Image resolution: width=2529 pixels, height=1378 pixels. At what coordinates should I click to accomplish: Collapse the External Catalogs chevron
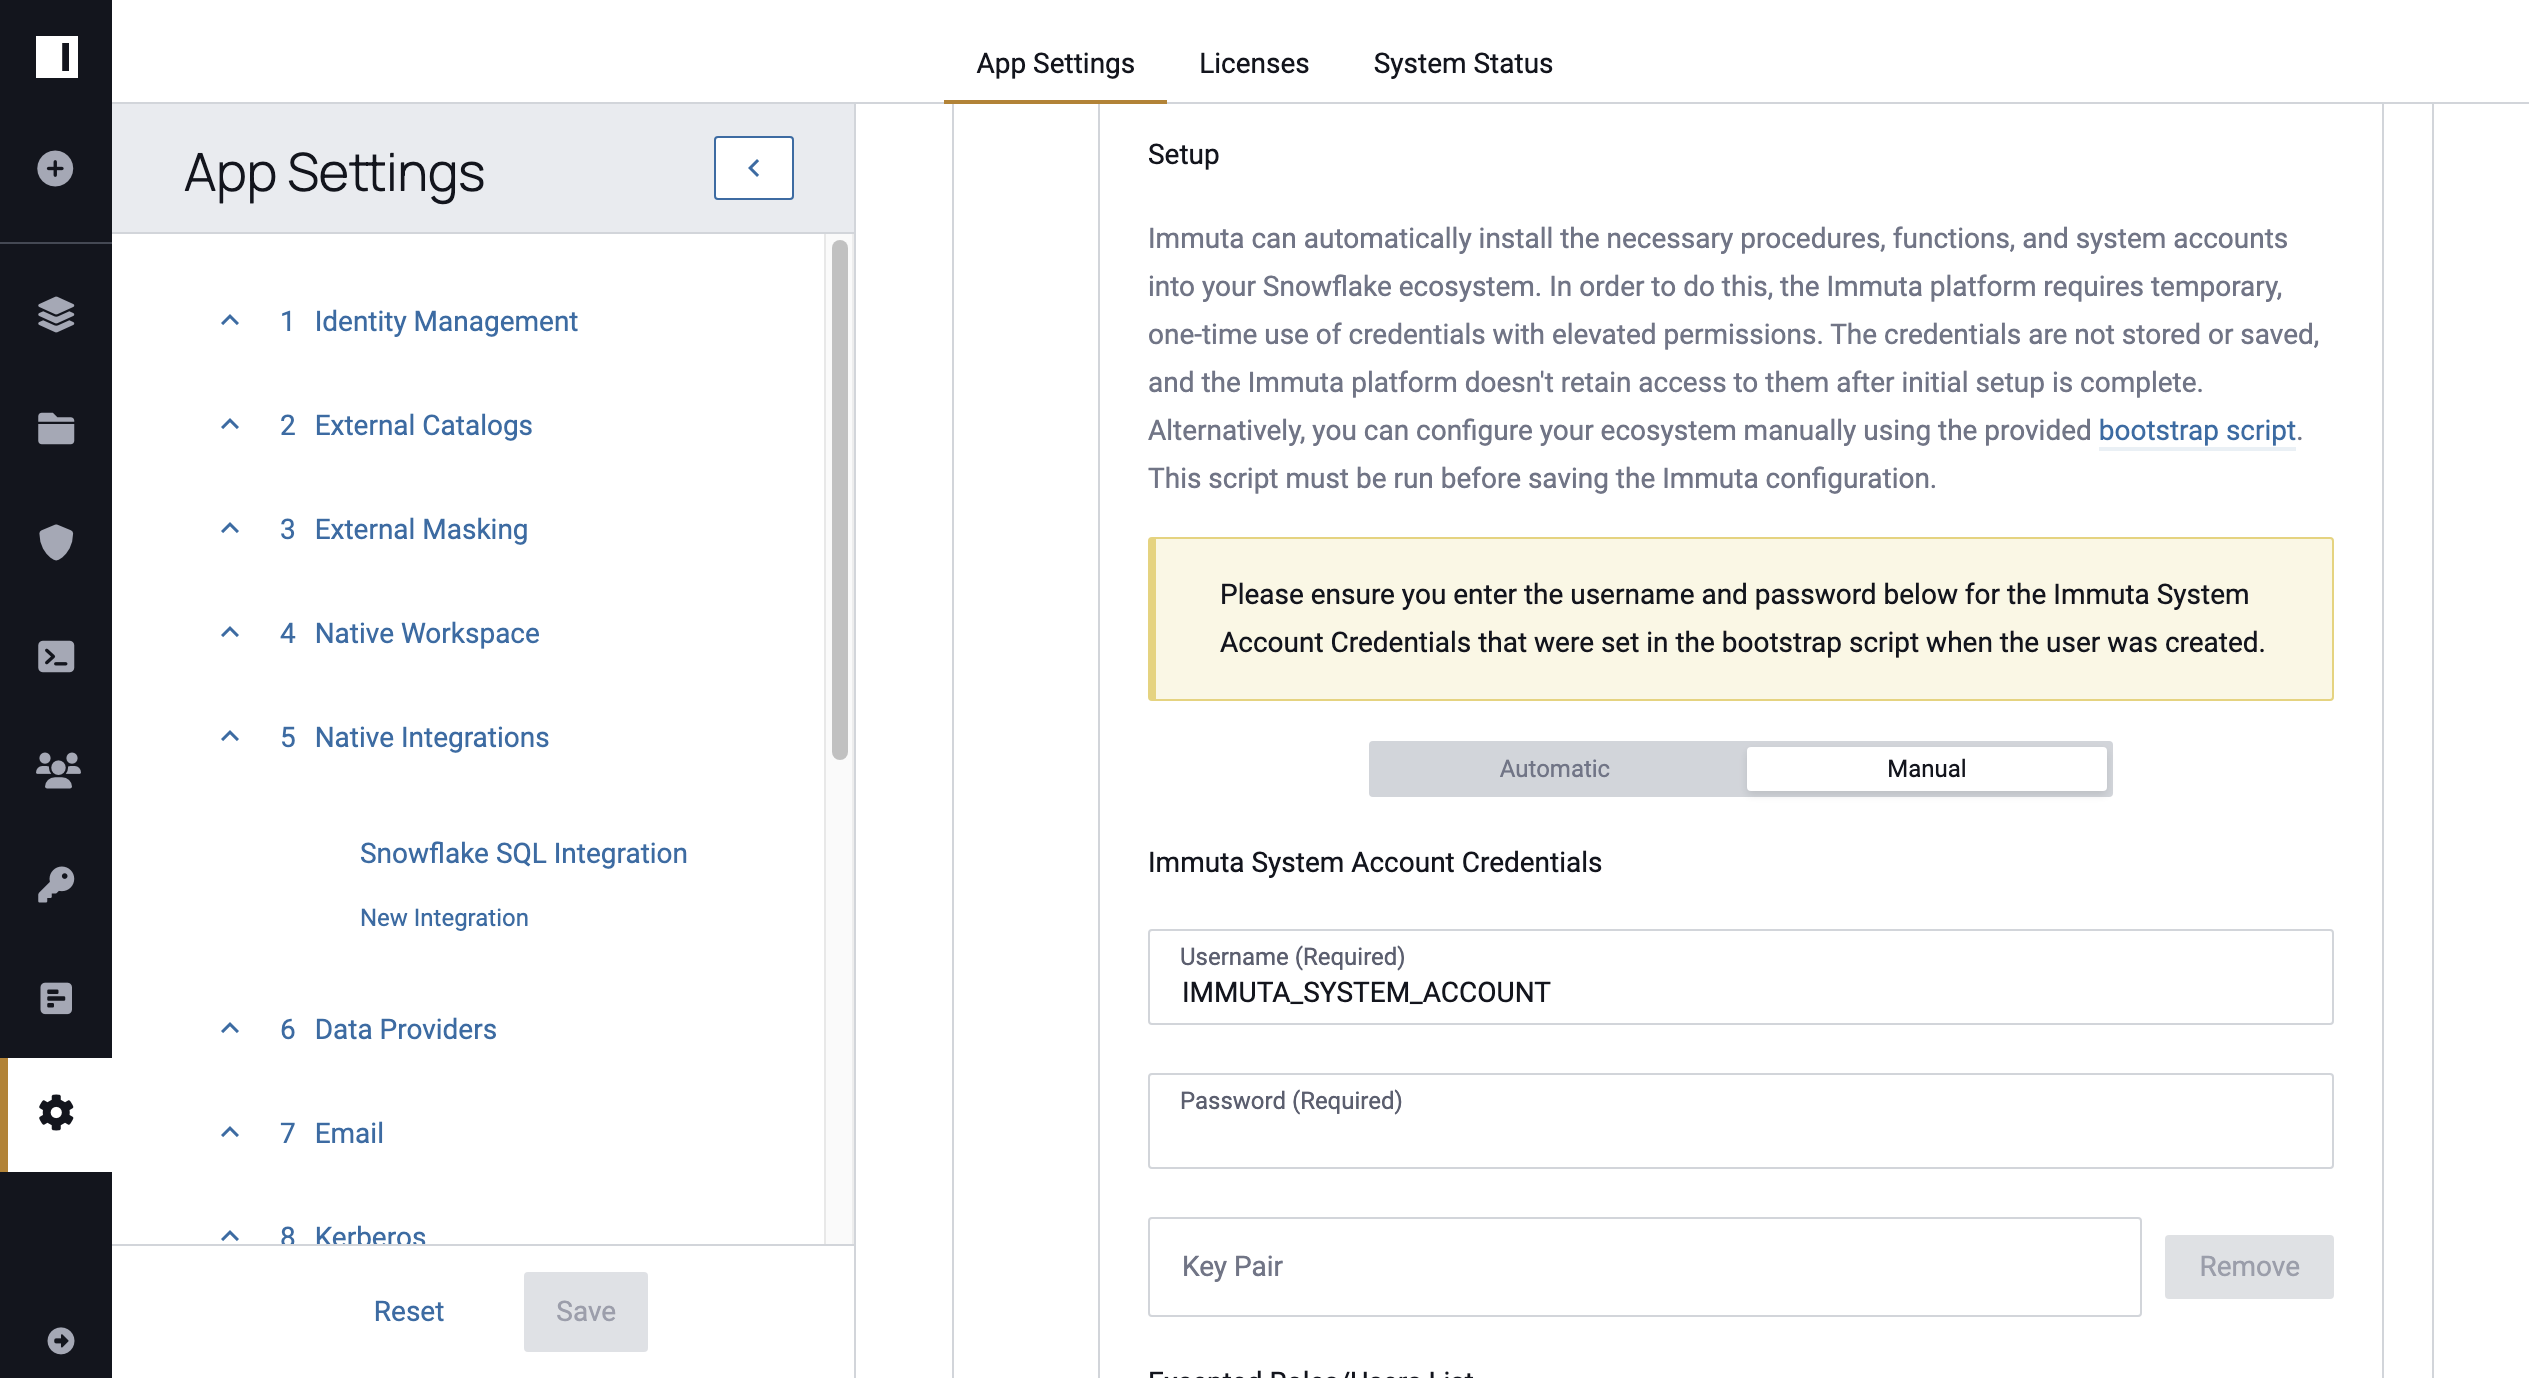230,425
